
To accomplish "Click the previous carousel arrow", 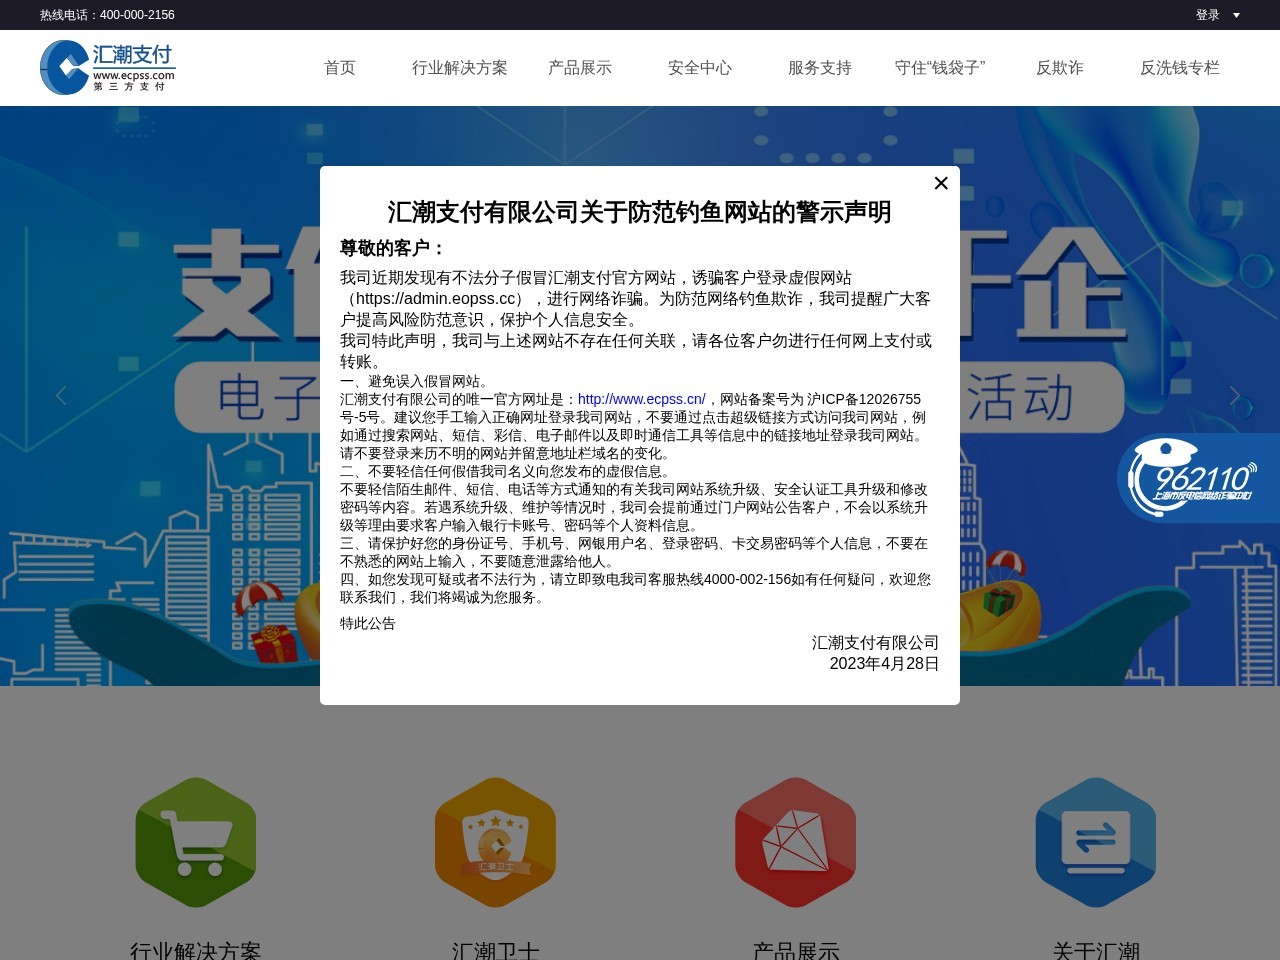I will coord(60,396).
